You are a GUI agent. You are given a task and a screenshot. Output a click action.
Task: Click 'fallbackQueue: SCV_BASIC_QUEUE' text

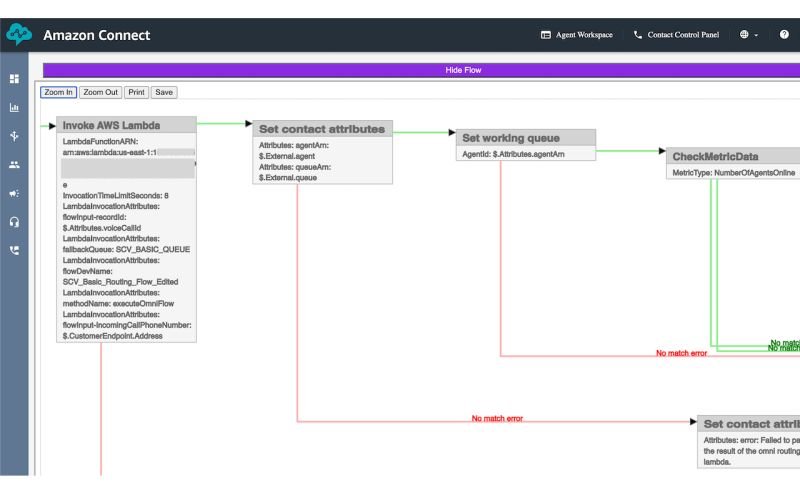126,249
